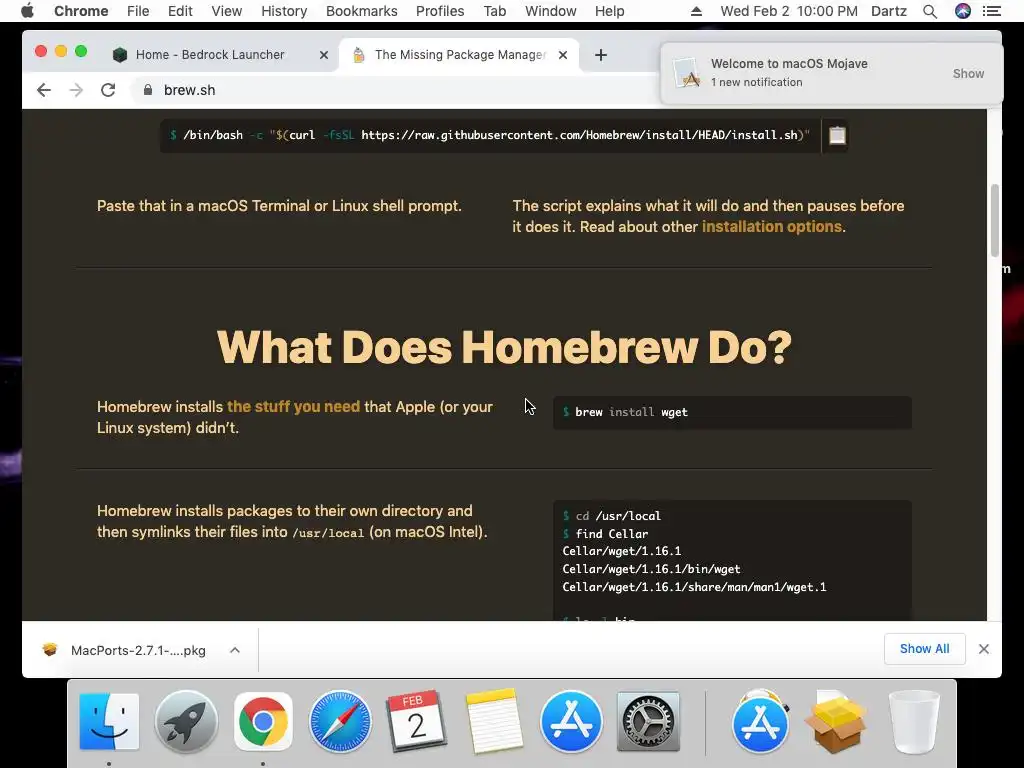
Task: Click the date and time in menu bar
Action: pos(789,11)
